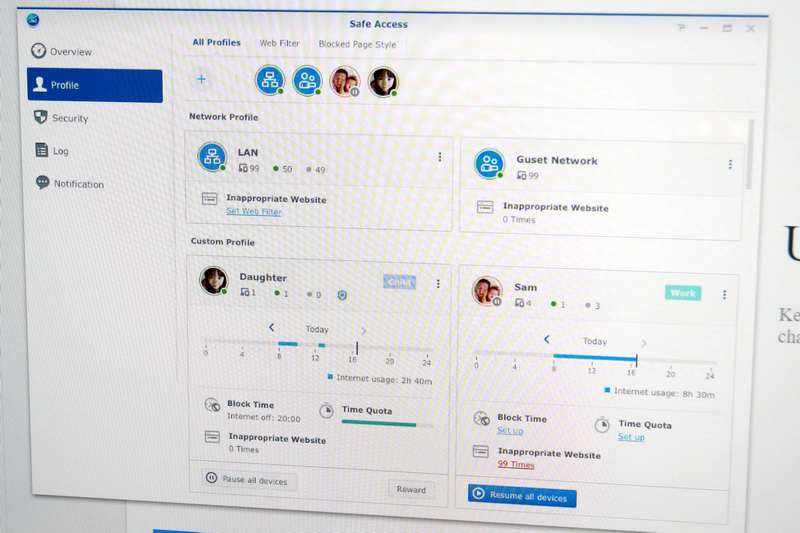Click Sam's Inappropriate Website list icon
Screen dimensions: 800x533
coord(481,451)
